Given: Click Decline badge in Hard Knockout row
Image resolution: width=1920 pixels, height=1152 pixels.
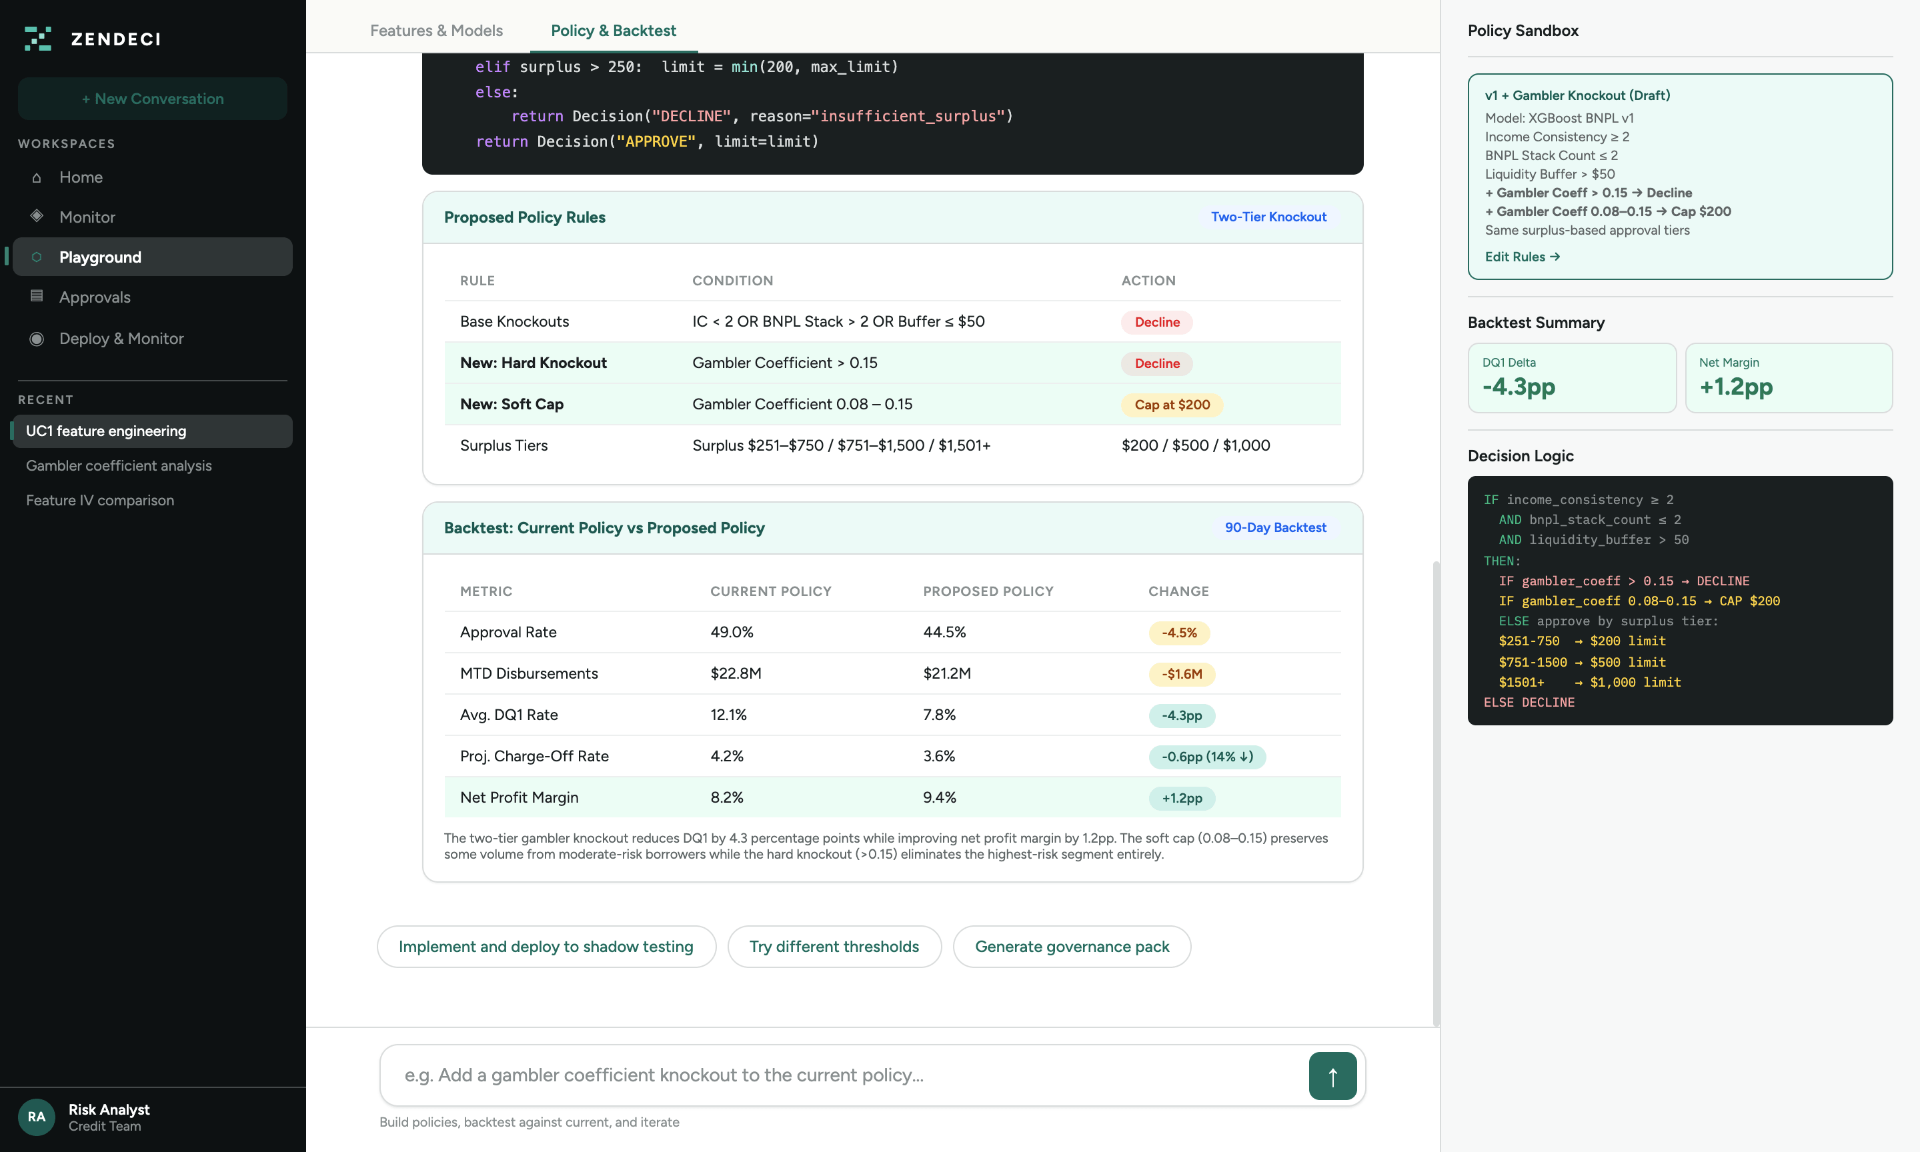Looking at the screenshot, I should click(1157, 364).
